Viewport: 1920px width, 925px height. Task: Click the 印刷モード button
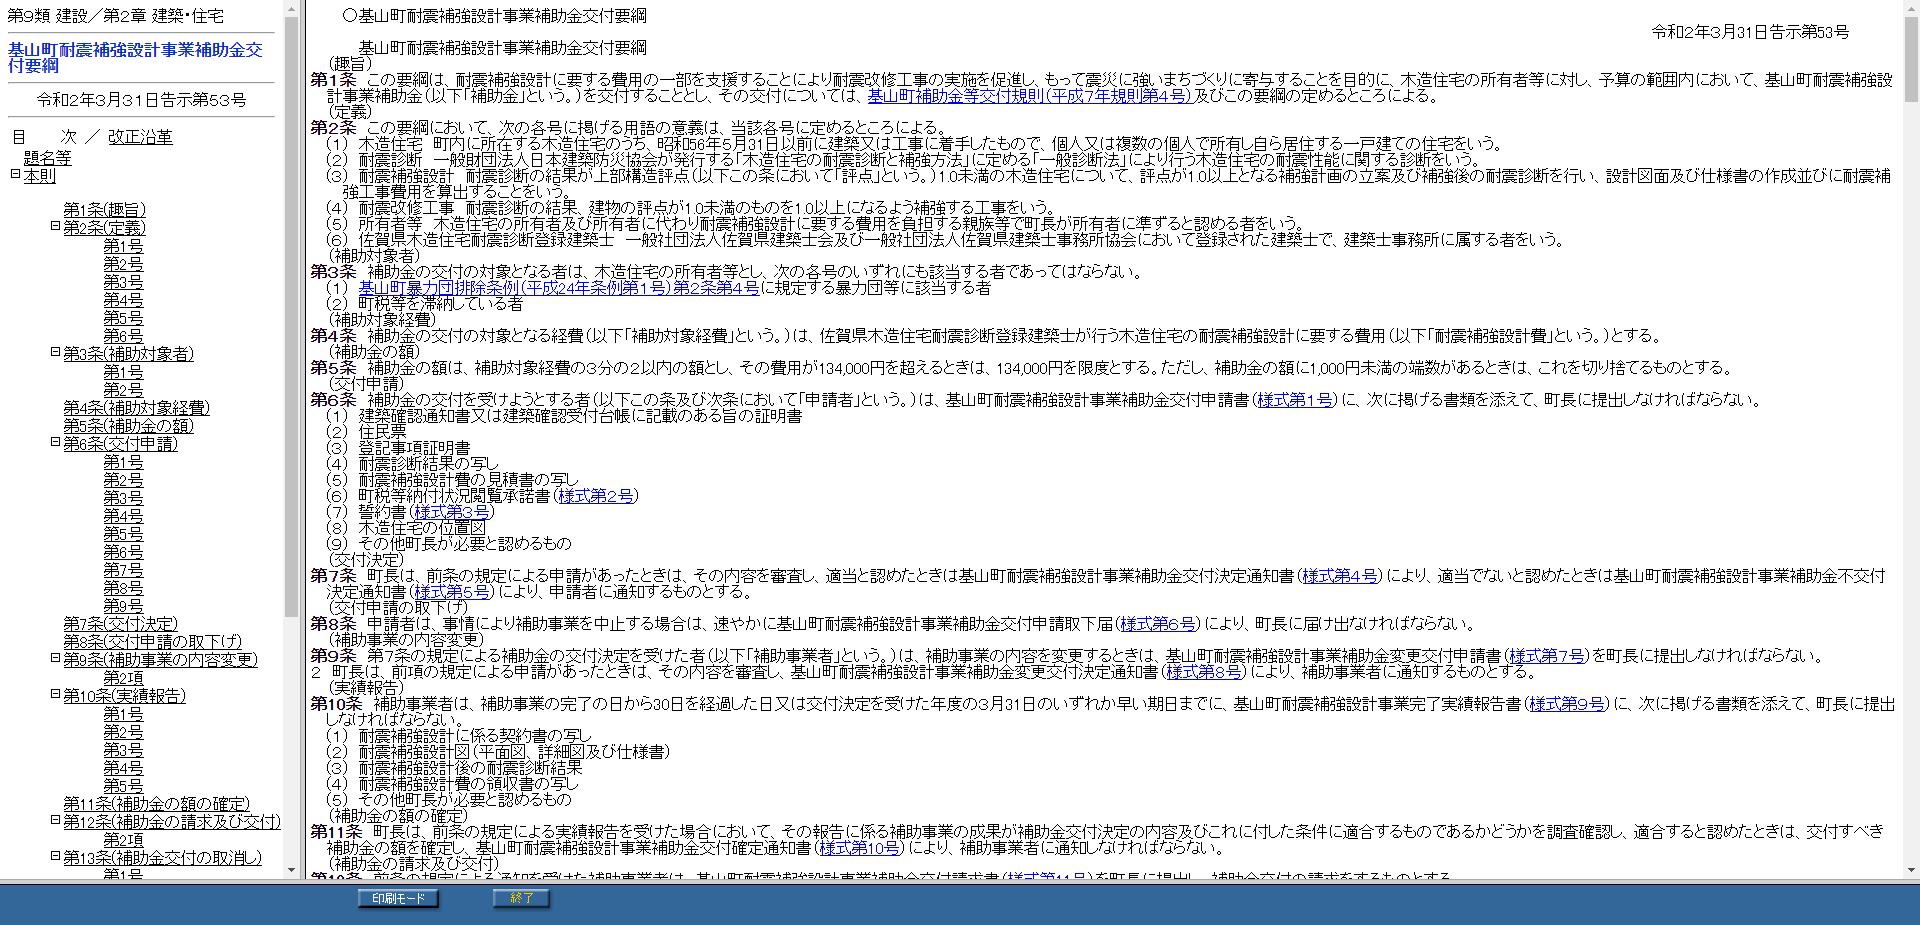tap(396, 899)
